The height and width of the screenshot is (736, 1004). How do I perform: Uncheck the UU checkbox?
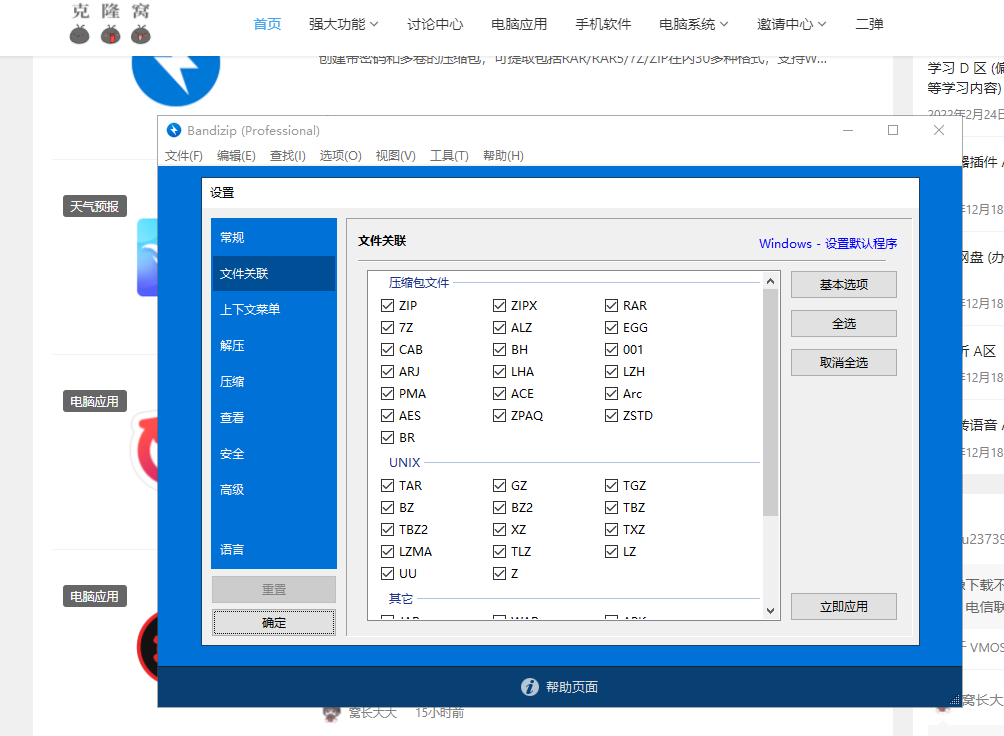387,573
